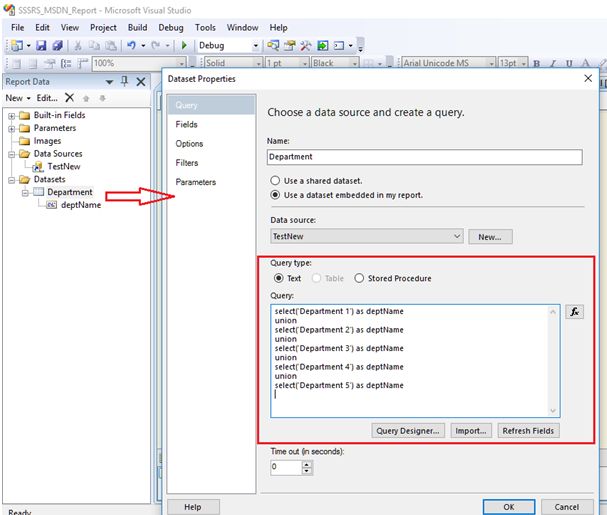Click the New data source button

[x=490, y=237]
